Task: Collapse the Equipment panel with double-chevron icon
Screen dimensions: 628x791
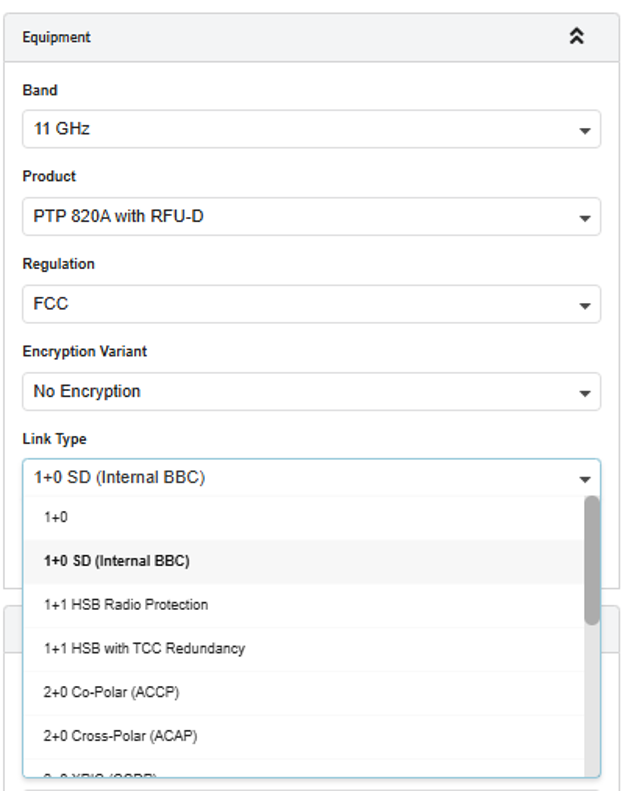Action: click(577, 36)
